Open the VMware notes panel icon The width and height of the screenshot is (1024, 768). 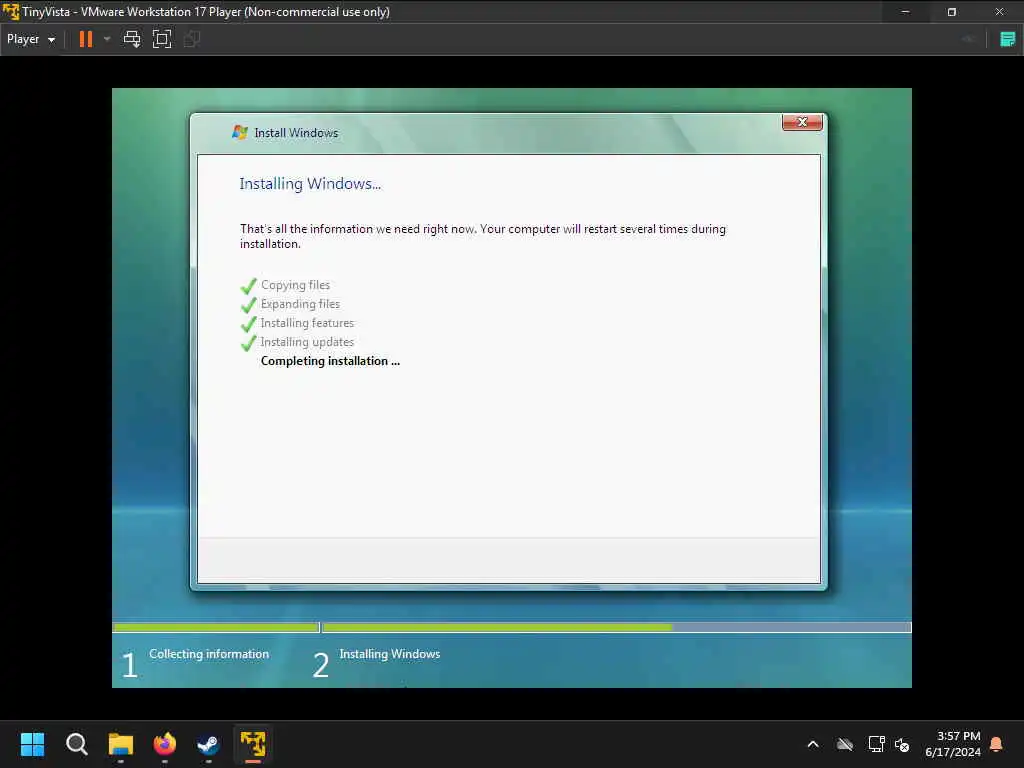coord(1007,39)
